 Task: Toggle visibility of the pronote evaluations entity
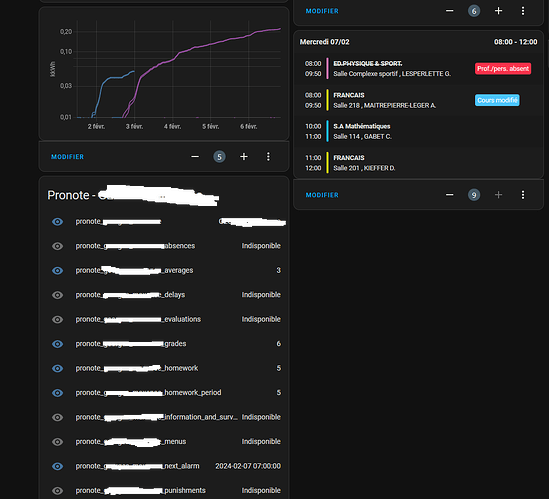(57, 319)
